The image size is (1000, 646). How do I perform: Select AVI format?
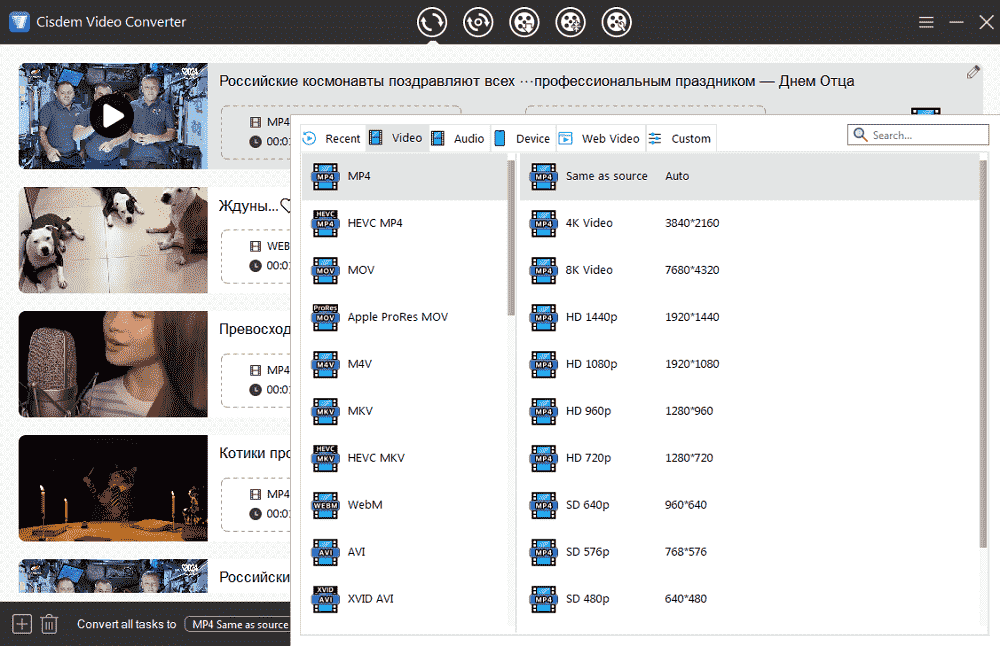click(x=404, y=552)
